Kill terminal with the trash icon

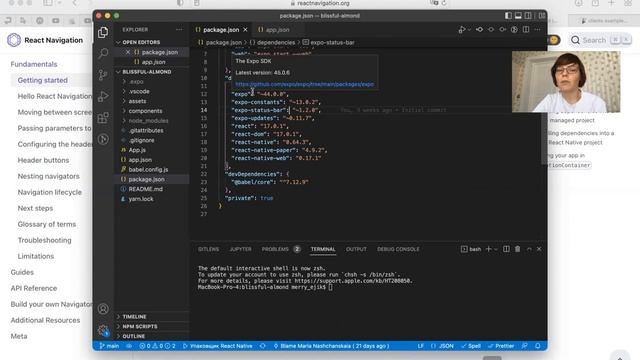pos(518,249)
